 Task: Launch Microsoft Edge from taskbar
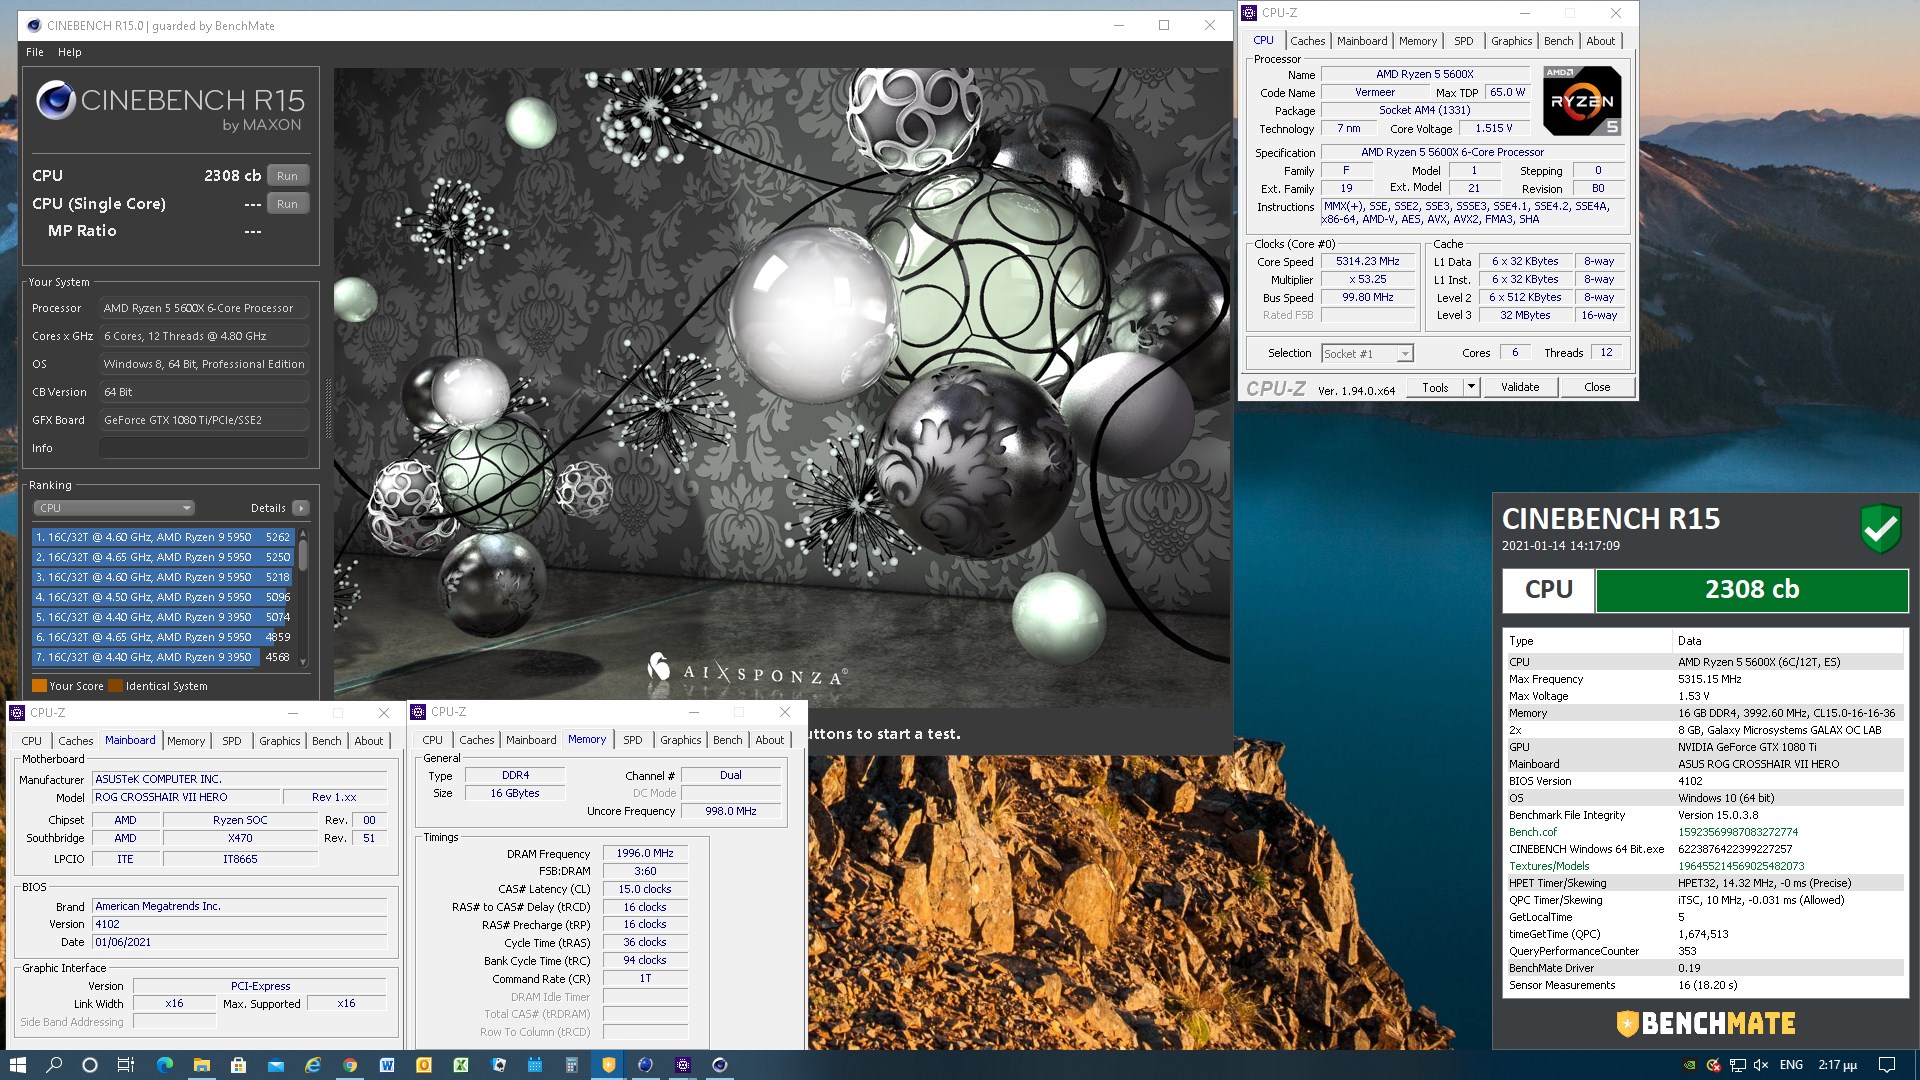(165, 1065)
